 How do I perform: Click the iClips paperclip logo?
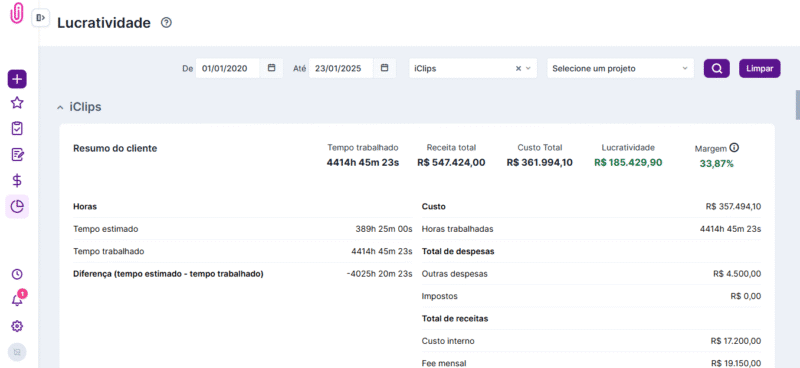point(17,13)
